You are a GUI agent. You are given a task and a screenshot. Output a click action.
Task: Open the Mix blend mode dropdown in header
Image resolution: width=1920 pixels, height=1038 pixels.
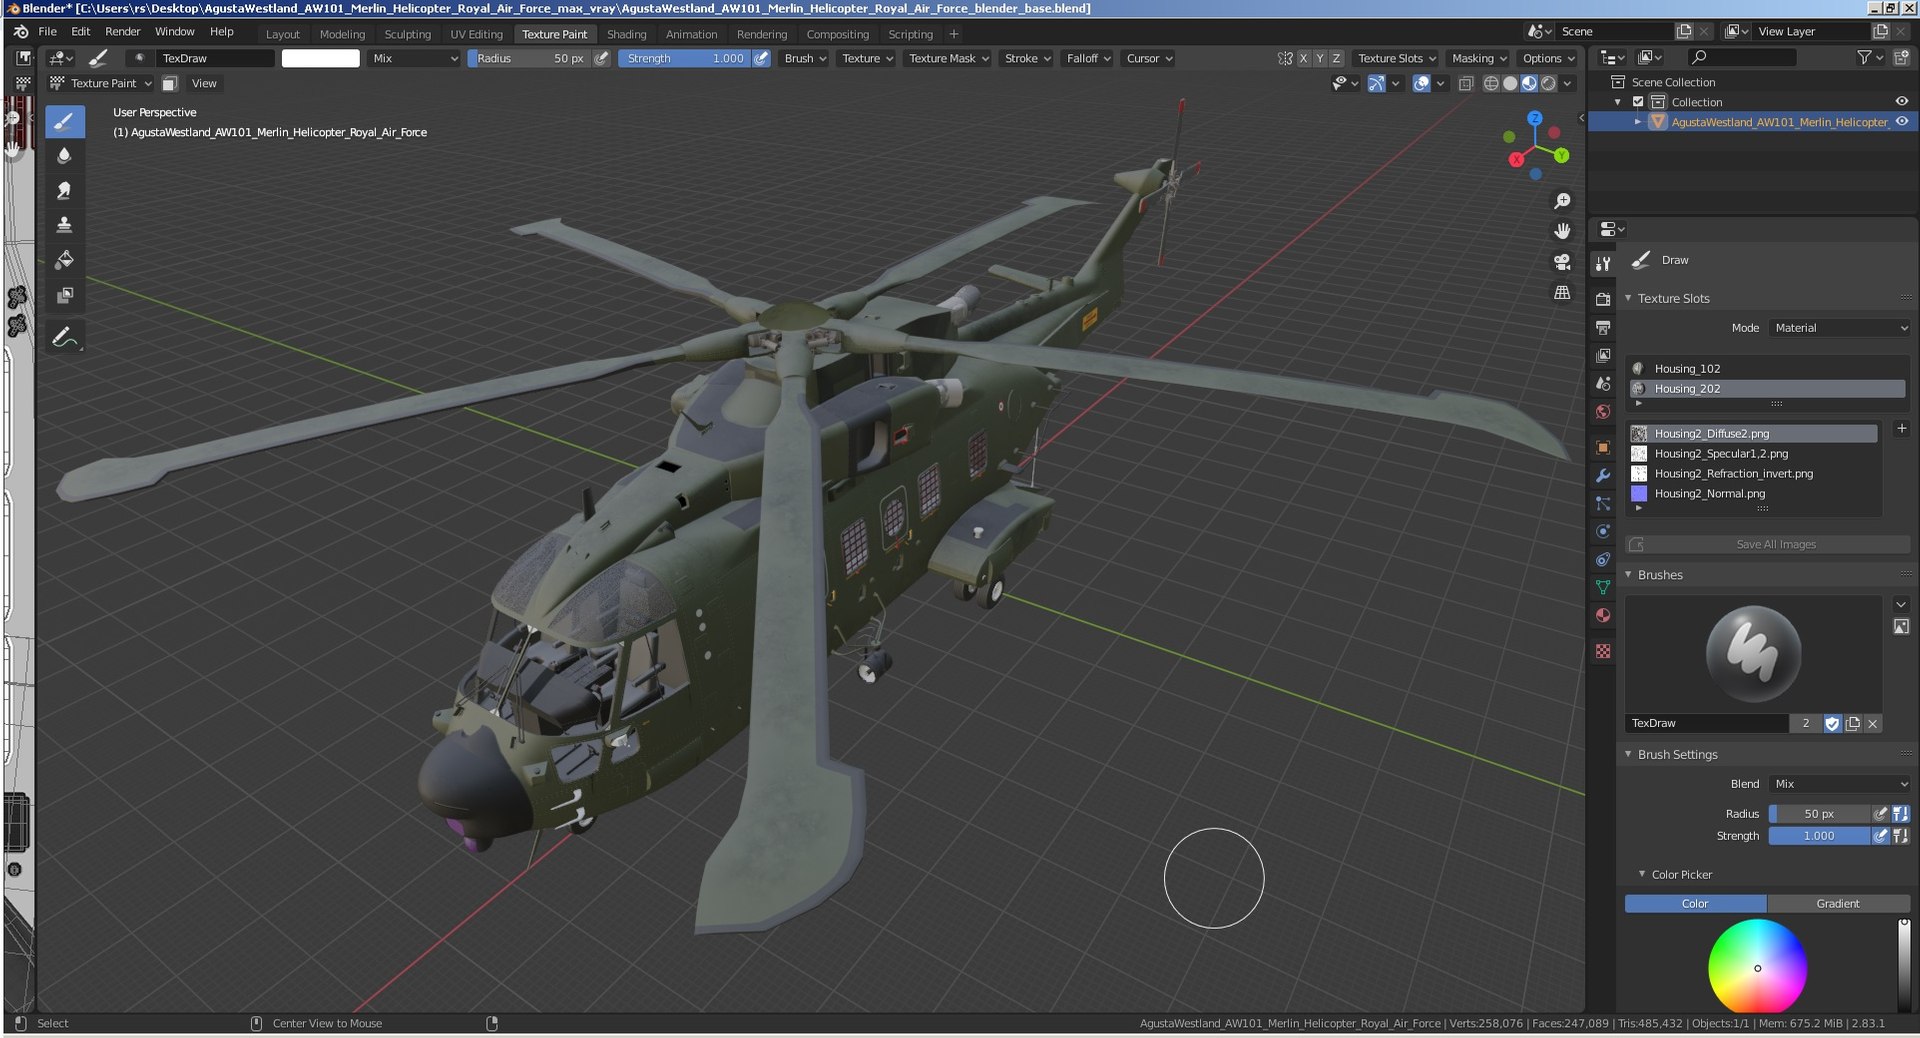[415, 58]
